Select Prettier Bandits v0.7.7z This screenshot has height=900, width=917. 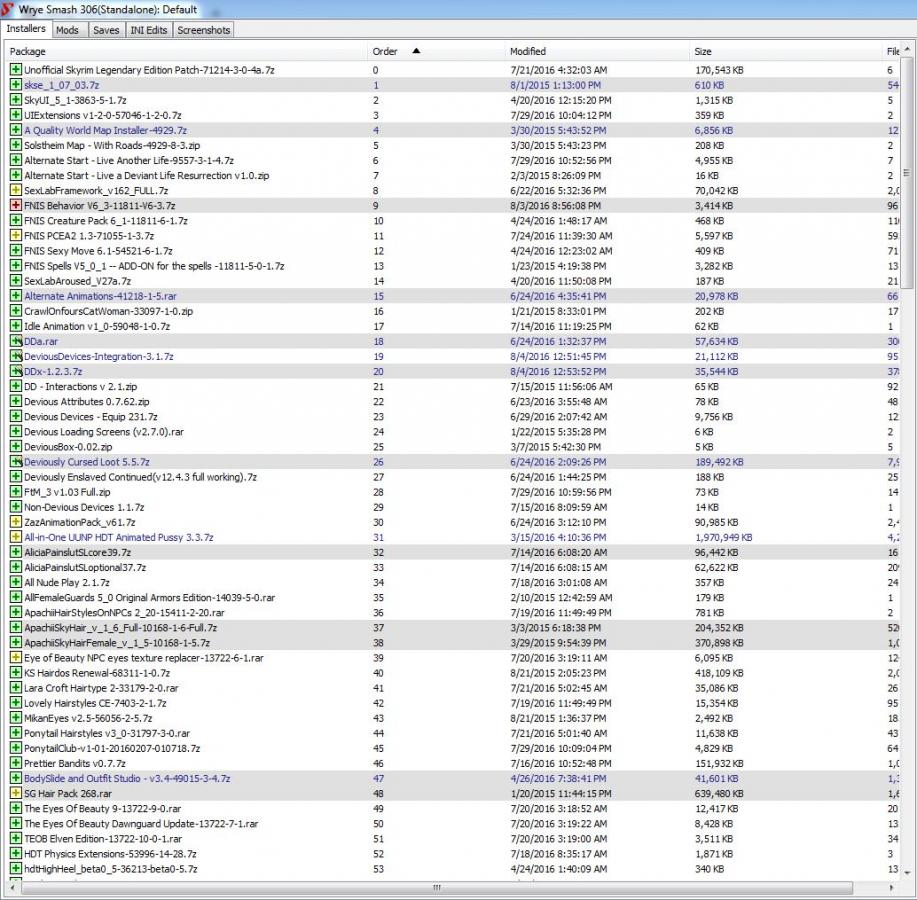pos(454,763)
